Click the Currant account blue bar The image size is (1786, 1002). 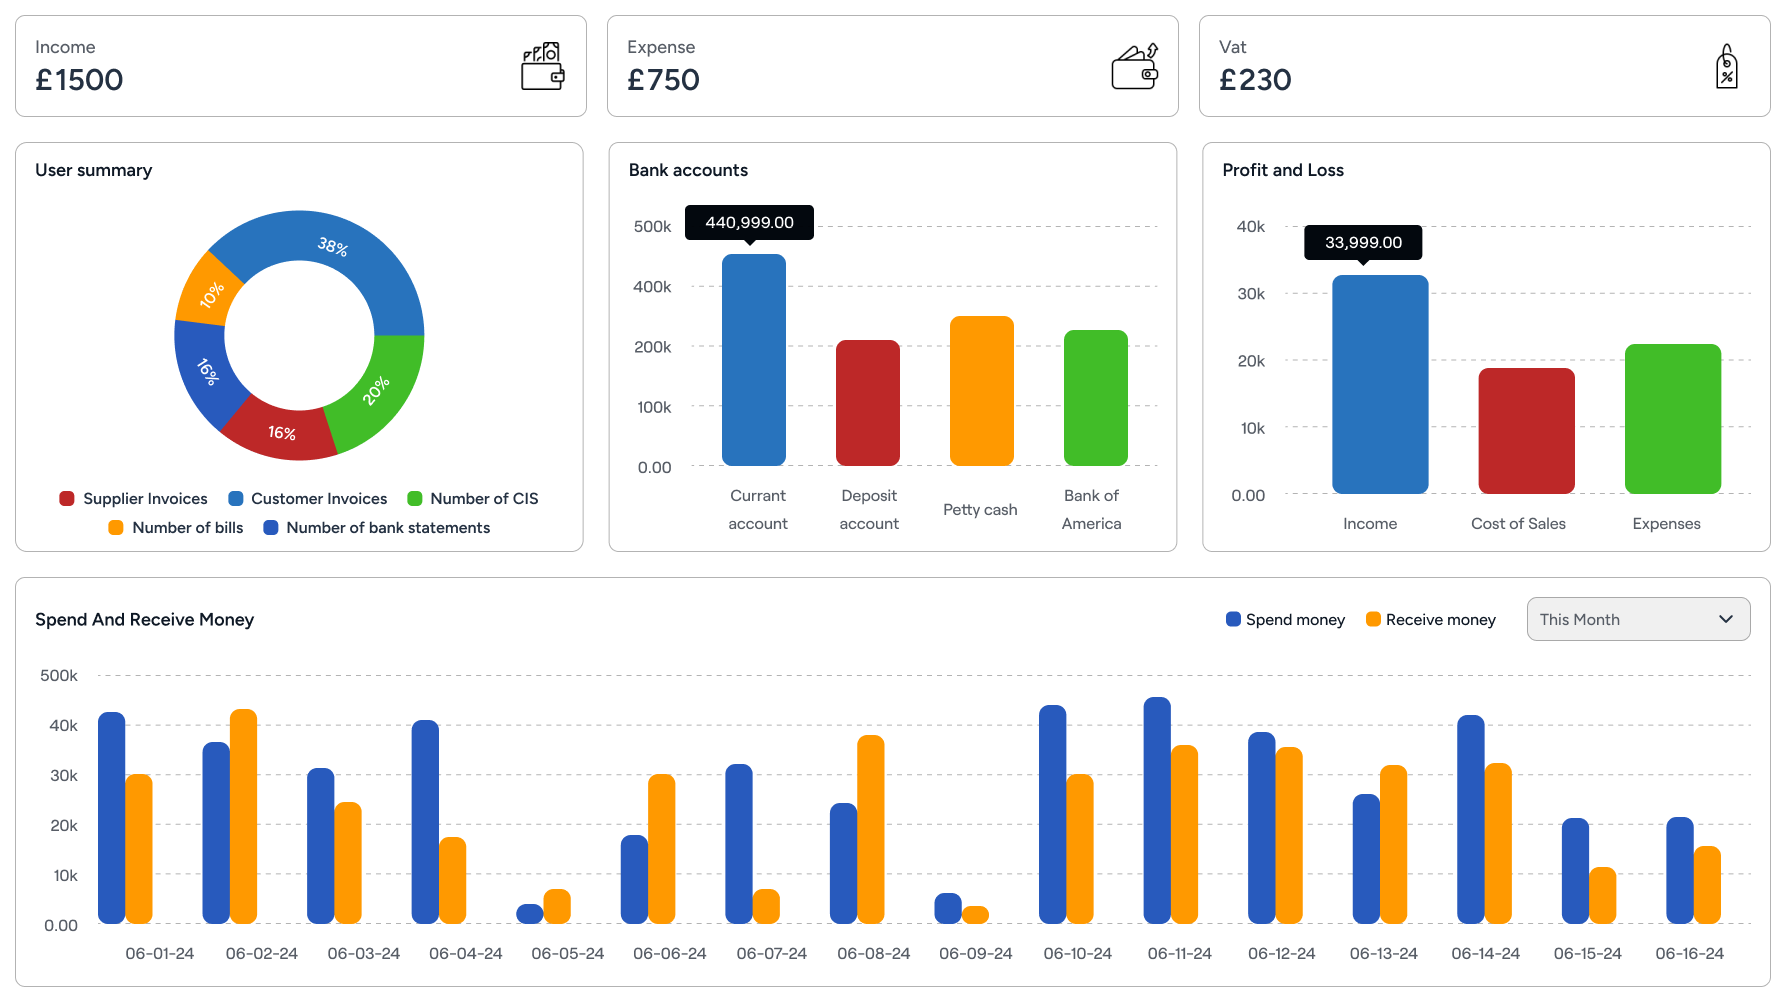tap(753, 360)
